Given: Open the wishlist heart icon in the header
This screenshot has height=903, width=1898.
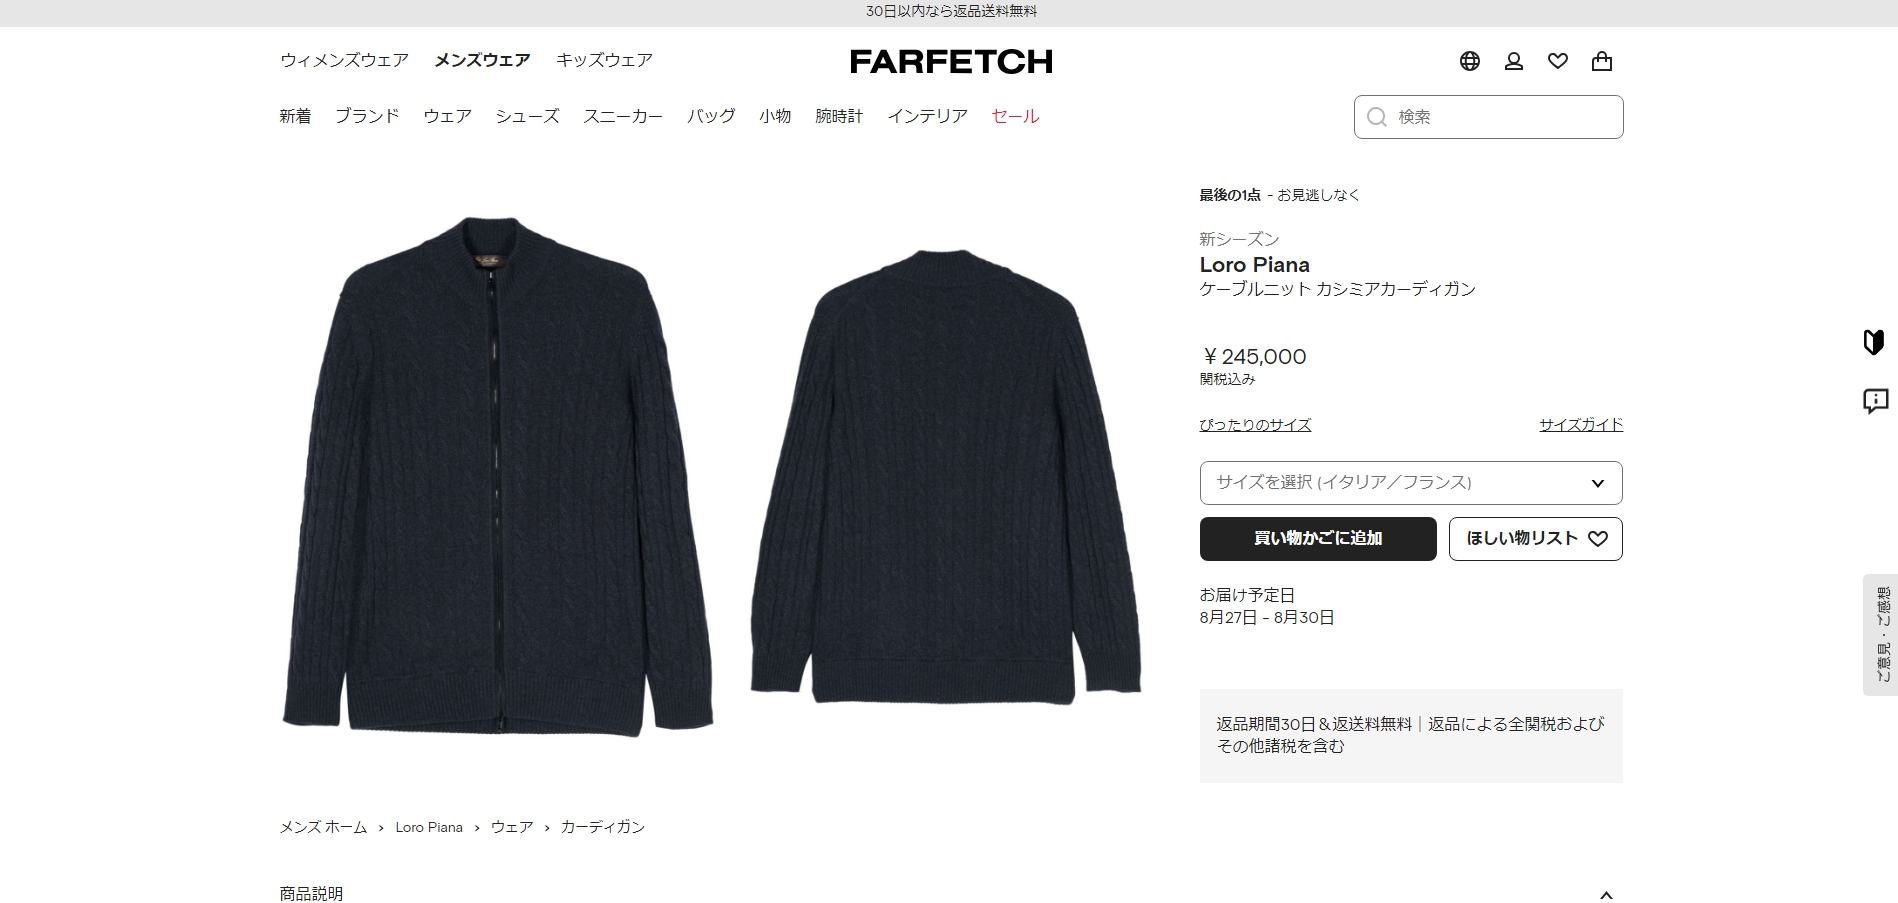Looking at the screenshot, I should click(1558, 61).
